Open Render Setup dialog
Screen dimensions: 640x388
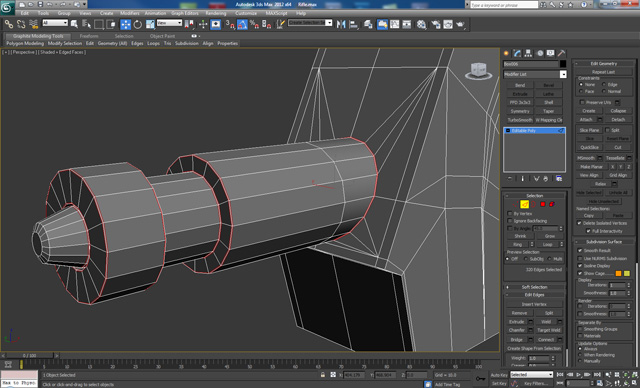coord(436,24)
